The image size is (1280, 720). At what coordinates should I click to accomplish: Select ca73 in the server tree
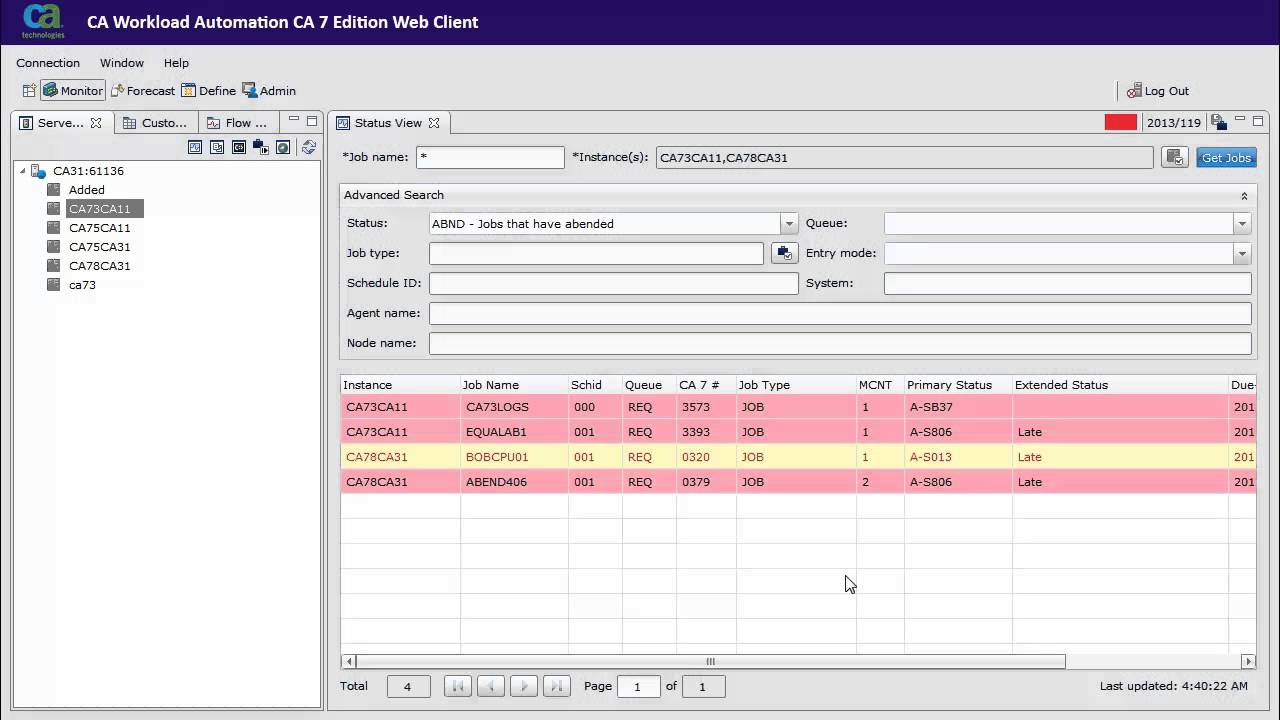(x=82, y=285)
